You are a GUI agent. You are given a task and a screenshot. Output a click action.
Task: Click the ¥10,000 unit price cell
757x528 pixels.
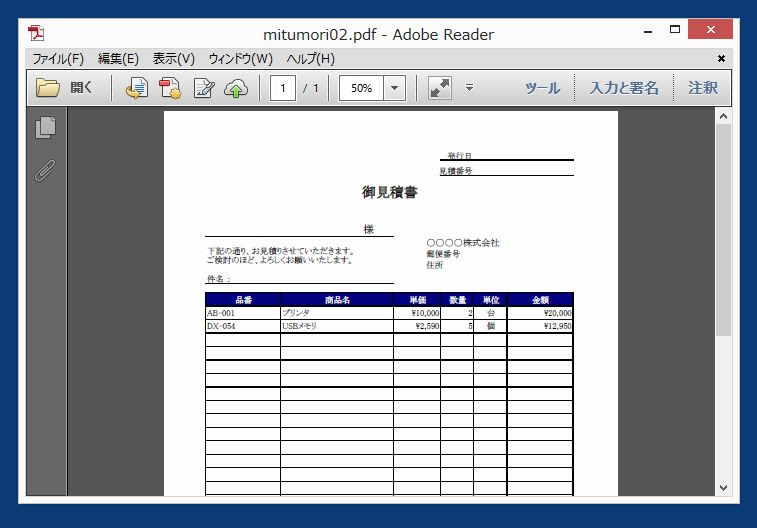point(417,313)
